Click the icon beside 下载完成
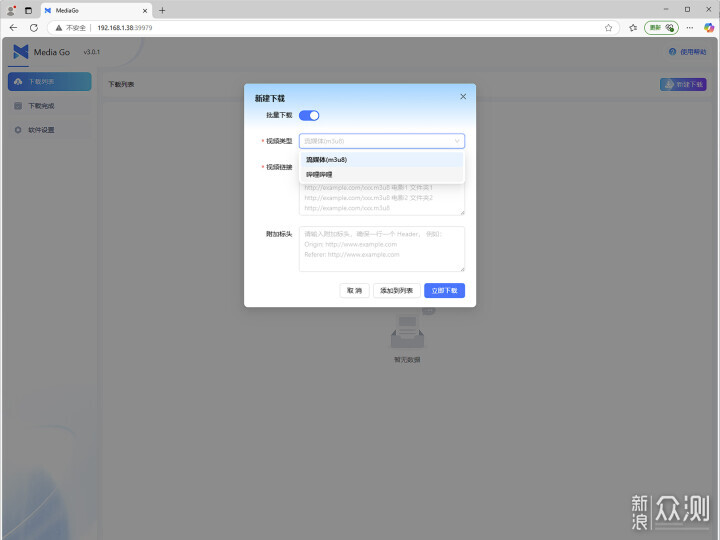720x540 pixels. coord(18,106)
